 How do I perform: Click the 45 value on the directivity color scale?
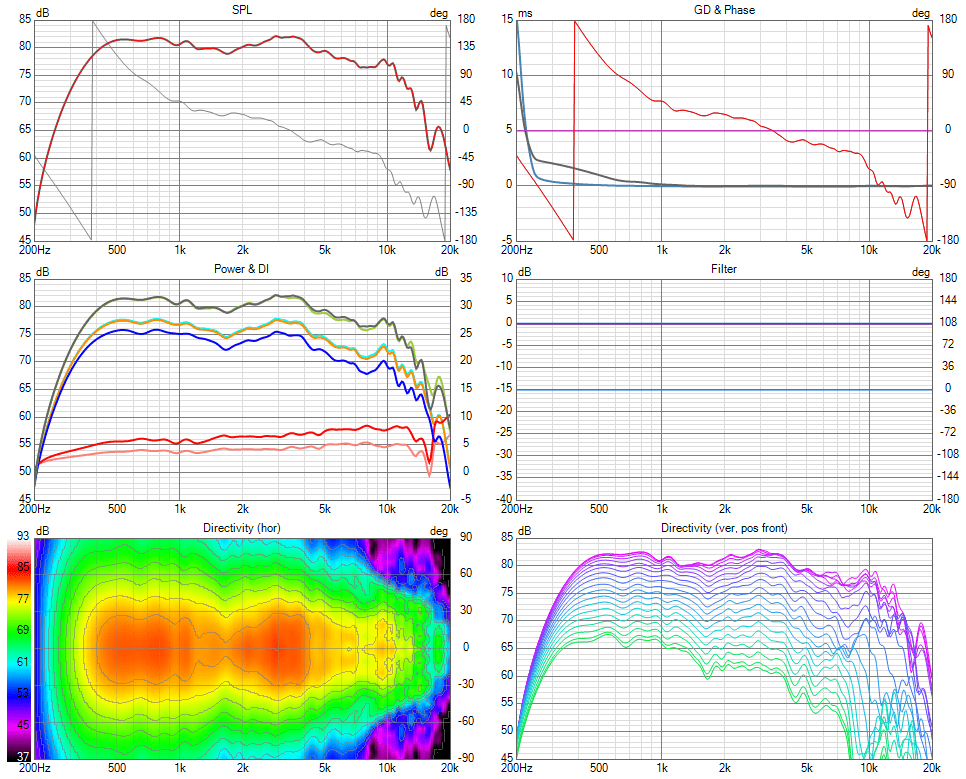(x=23, y=724)
